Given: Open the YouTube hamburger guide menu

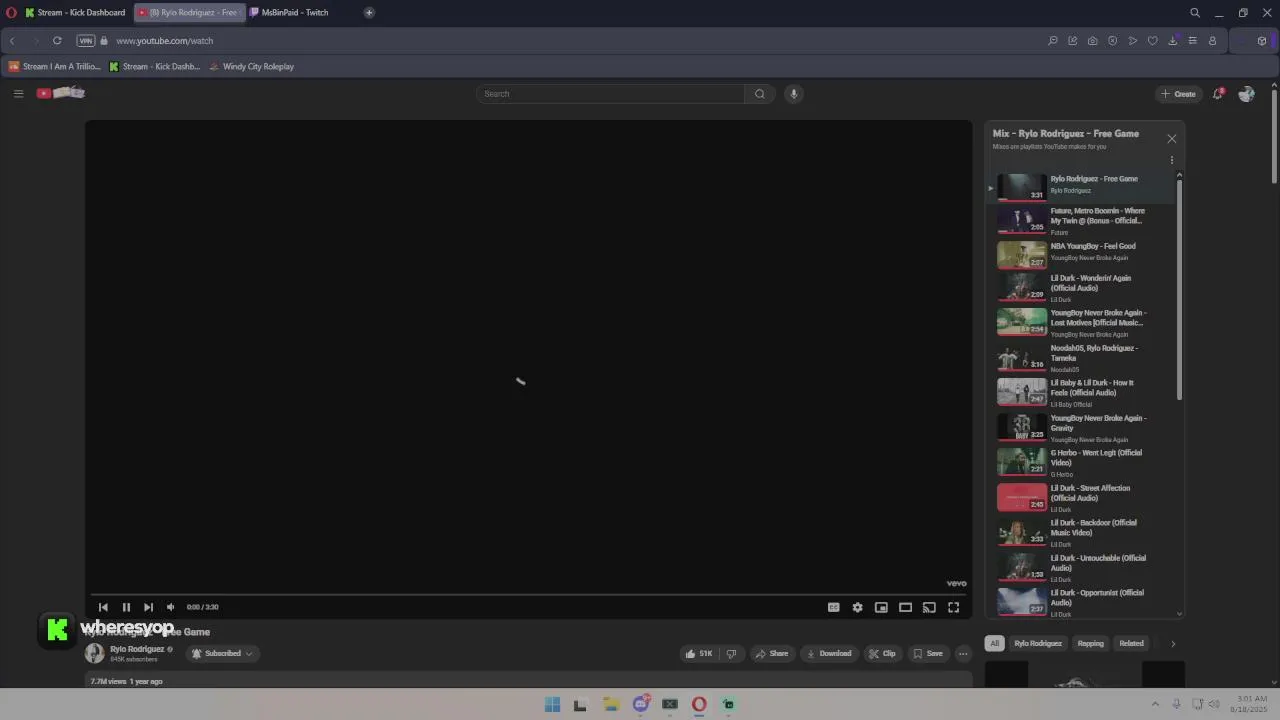Looking at the screenshot, I should 18,93.
